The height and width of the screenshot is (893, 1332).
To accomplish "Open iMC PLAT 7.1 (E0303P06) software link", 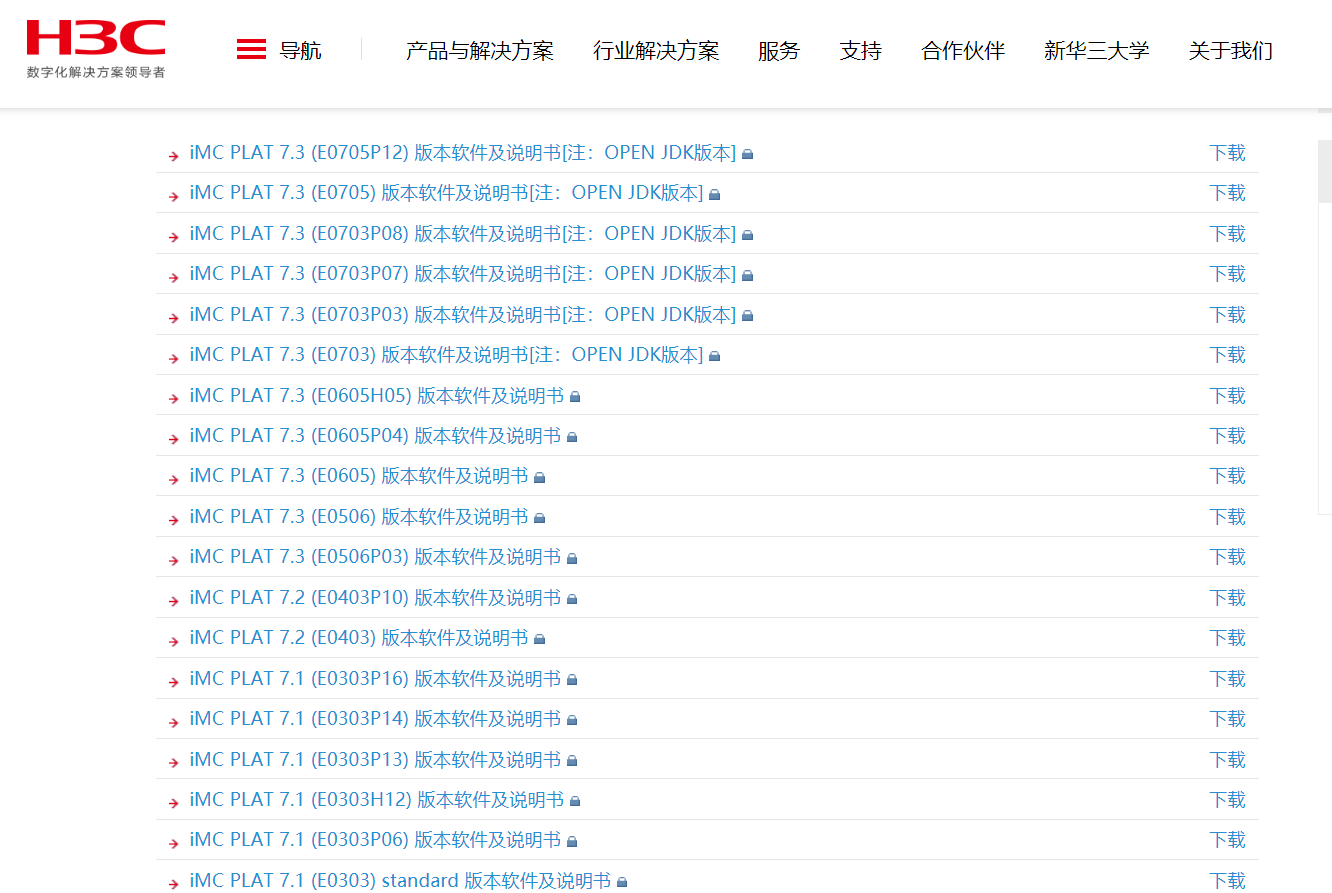I will tap(376, 840).
